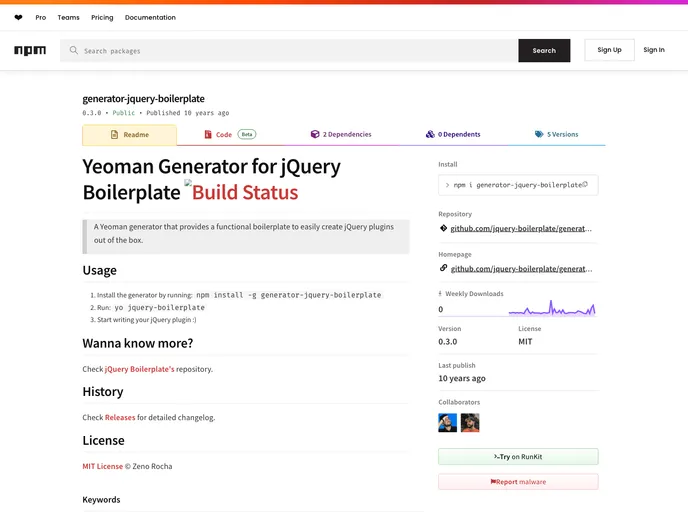Click the Beta badge on Code tab
The image size is (688, 512).
(x=247, y=134)
